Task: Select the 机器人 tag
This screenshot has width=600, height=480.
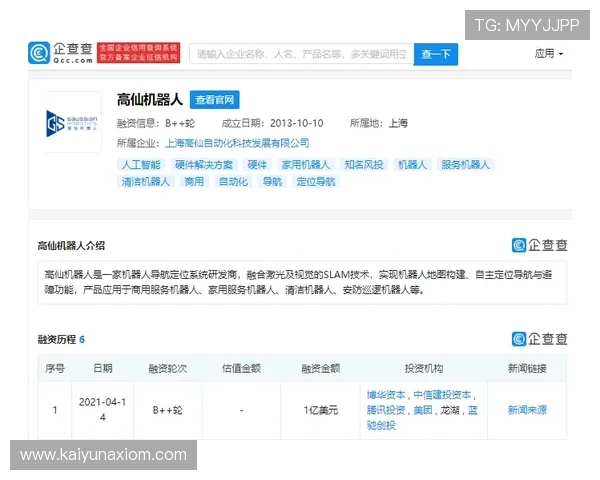Action: pyautogui.click(x=412, y=165)
